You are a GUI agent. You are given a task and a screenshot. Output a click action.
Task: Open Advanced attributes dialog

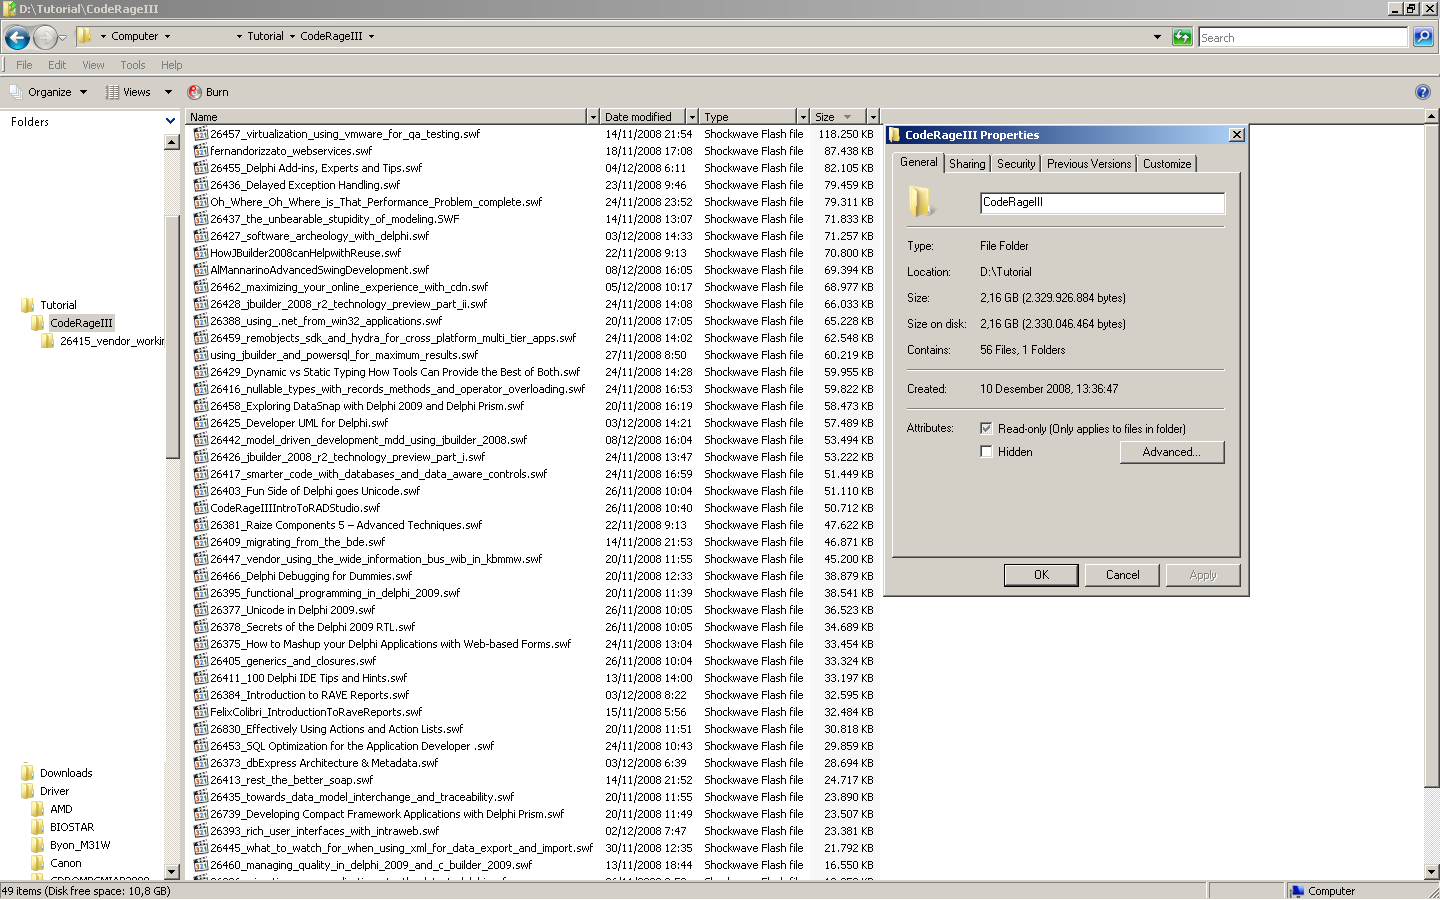pos(1172,452)
